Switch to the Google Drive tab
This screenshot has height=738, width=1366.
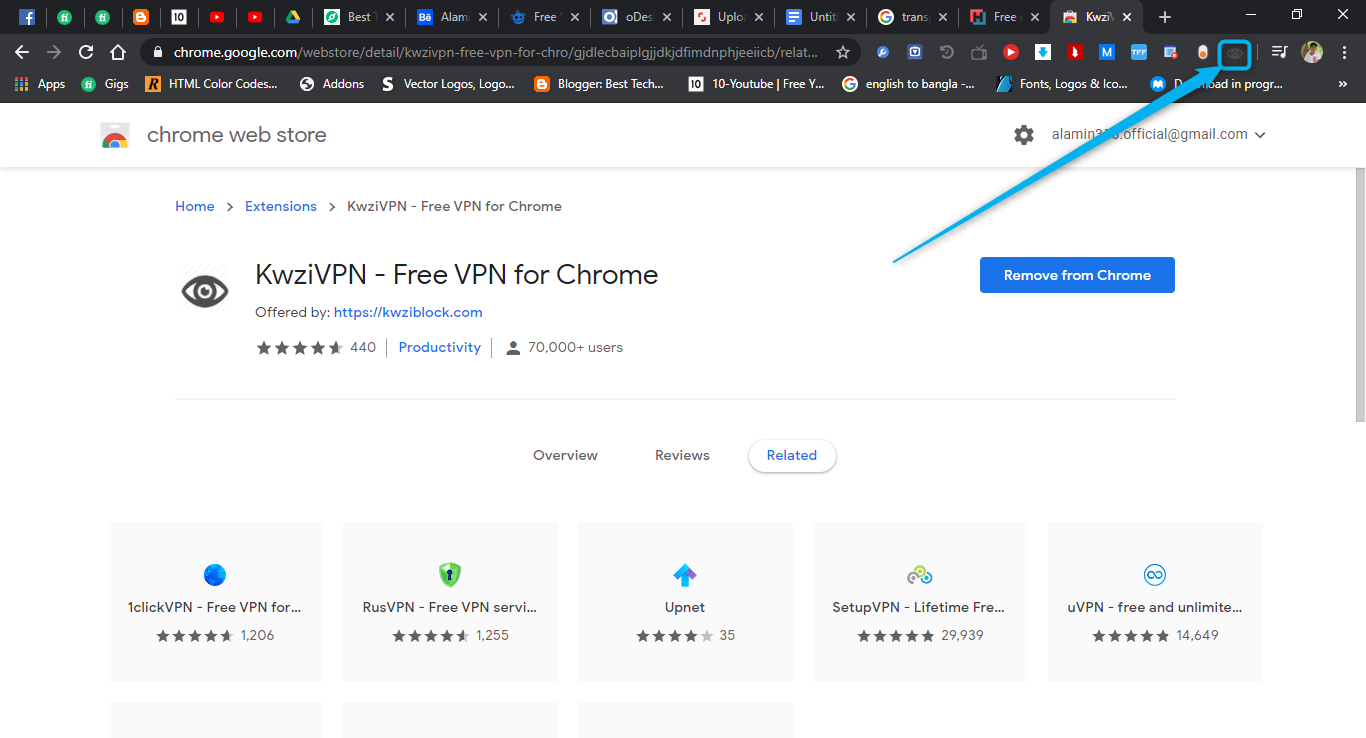coord(293,17)
